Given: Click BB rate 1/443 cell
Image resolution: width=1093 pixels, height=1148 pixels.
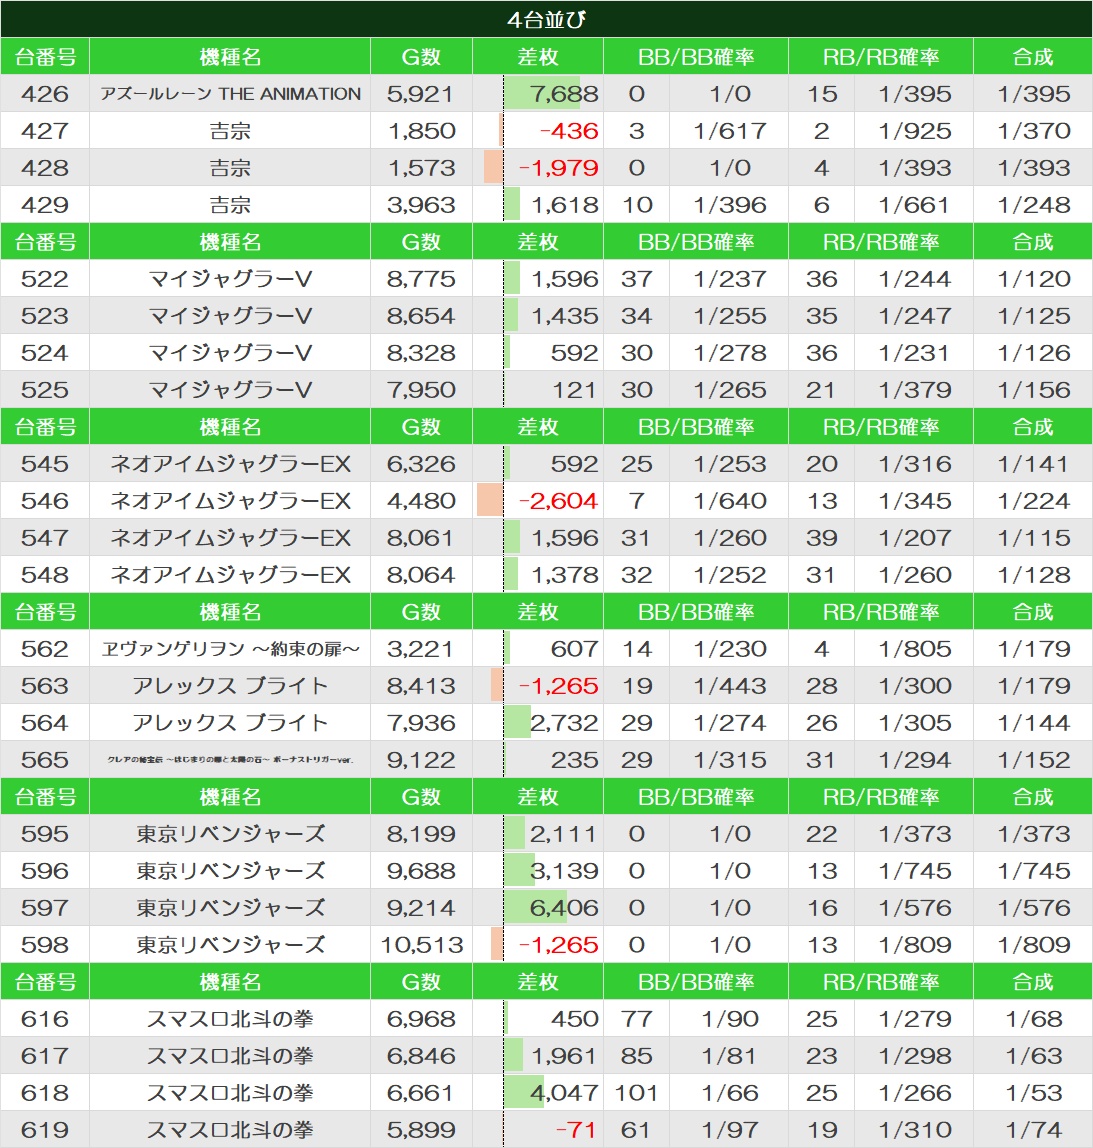Looking at the screenshot, I should pos(729,686).
